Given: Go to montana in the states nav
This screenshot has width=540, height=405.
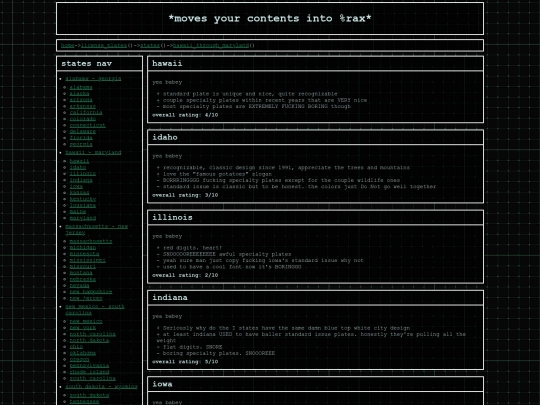Looking at the screenshot, I should point(81,273).
